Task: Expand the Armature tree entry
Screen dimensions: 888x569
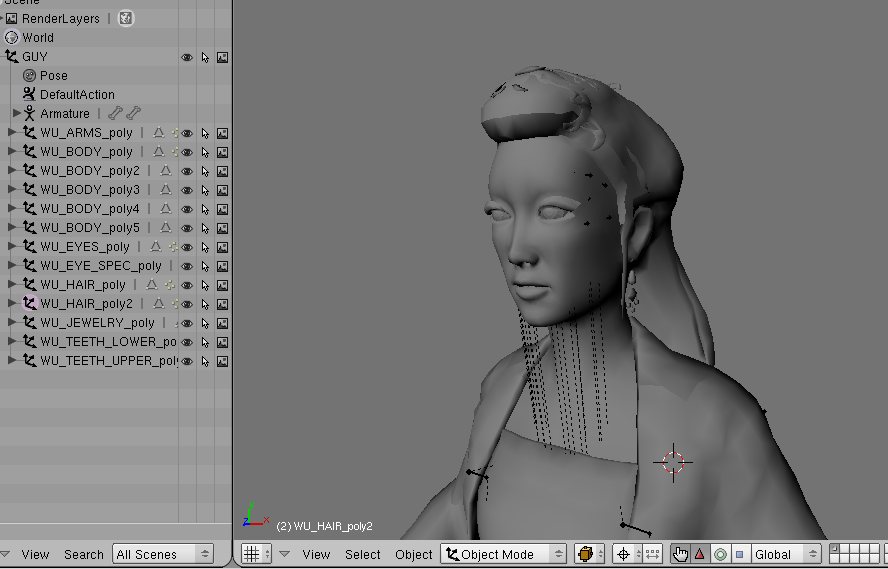Action: 16,113
